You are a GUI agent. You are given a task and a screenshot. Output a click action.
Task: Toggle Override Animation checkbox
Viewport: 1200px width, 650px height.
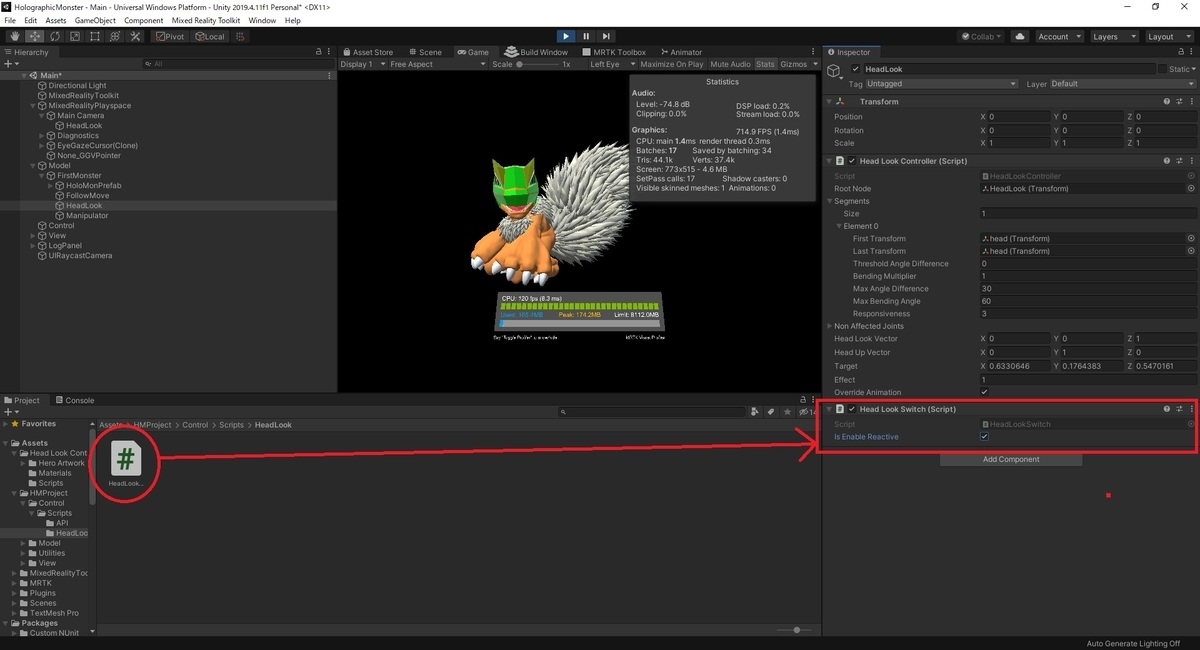coord(985,392)
